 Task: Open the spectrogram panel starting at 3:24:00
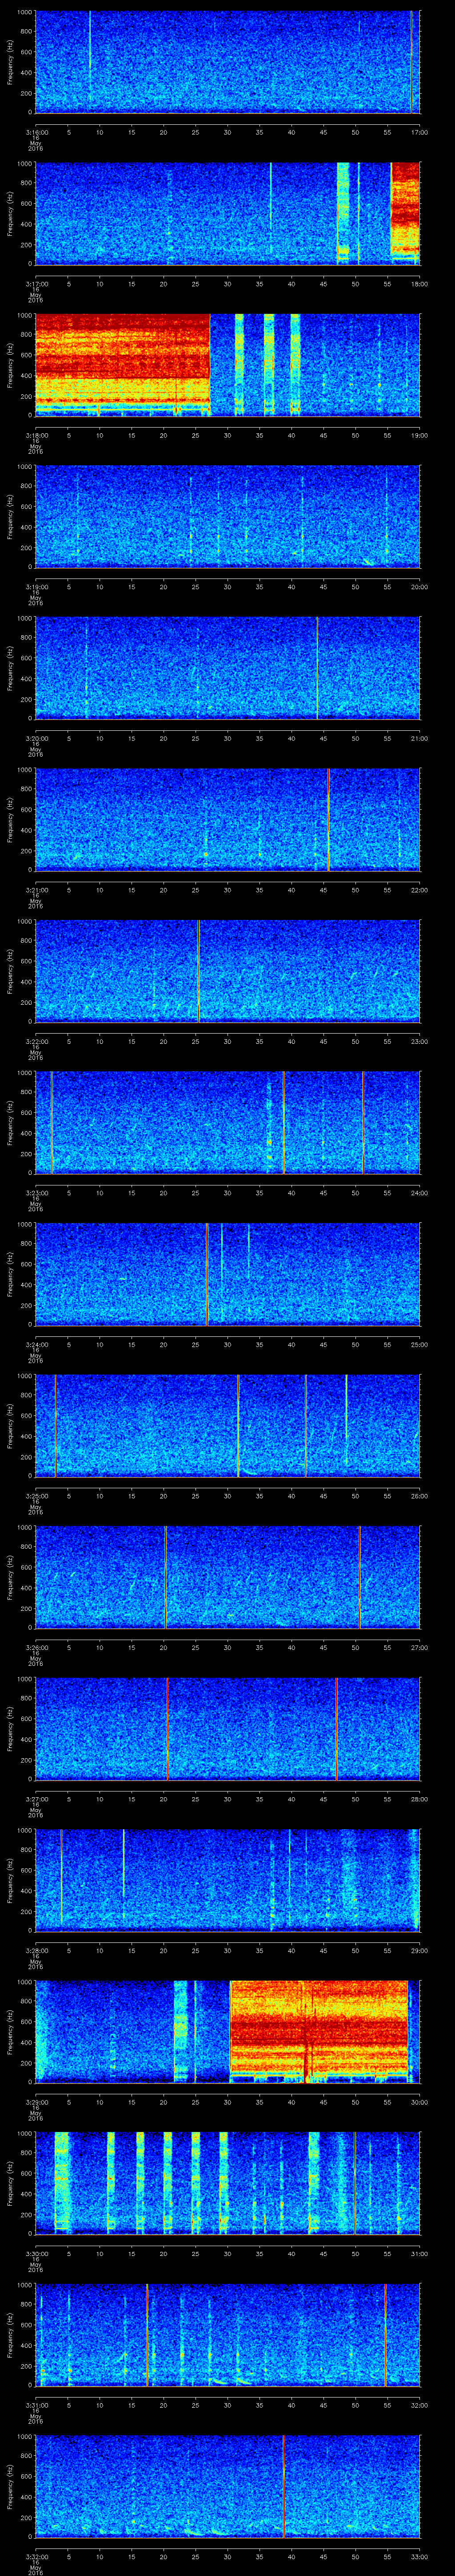click(x=227, y=1274)
